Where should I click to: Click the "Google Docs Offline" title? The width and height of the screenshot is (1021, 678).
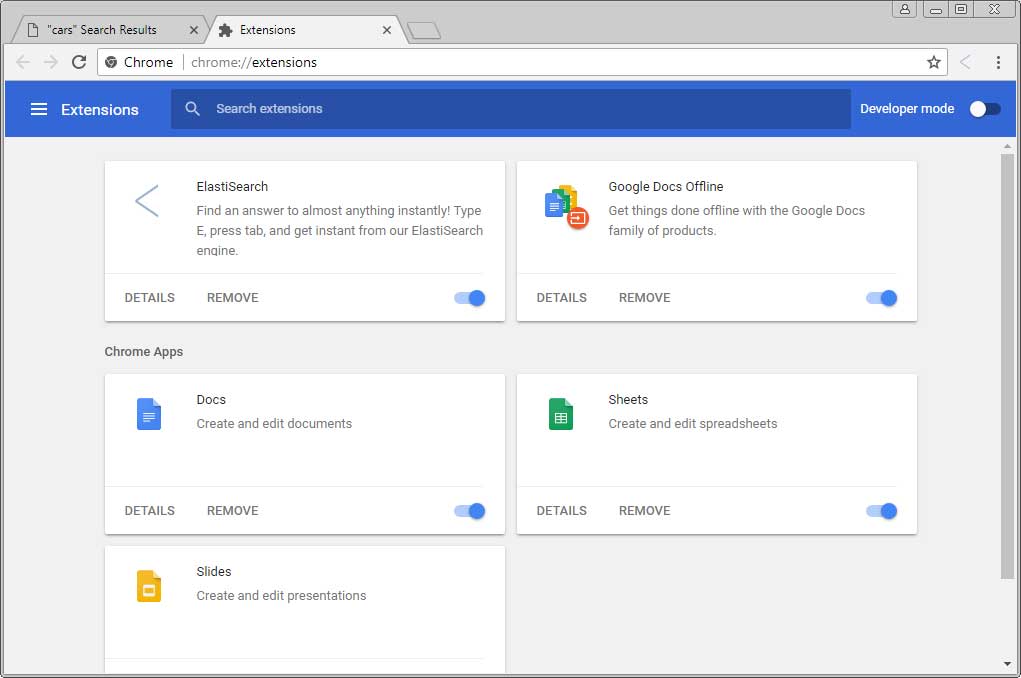(x=665, y=186)
